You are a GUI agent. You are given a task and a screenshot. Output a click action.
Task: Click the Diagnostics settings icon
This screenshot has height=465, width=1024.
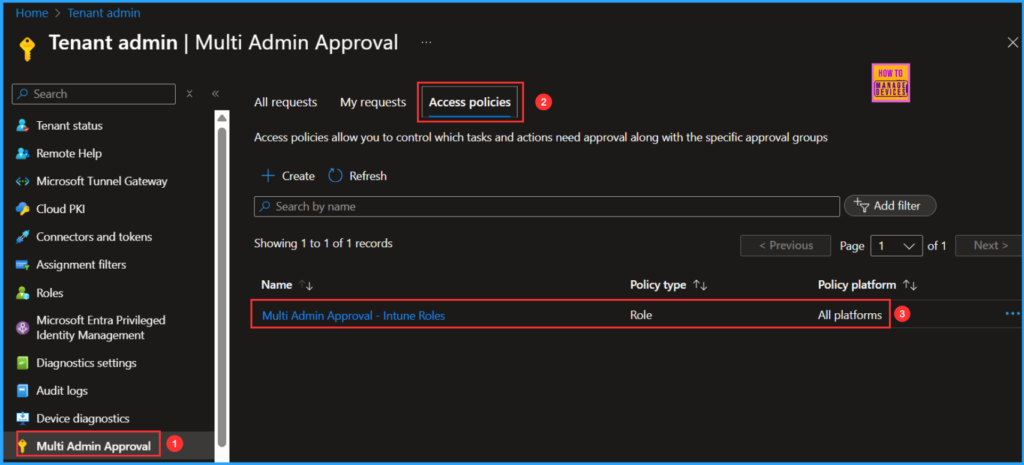coord(23,362)
